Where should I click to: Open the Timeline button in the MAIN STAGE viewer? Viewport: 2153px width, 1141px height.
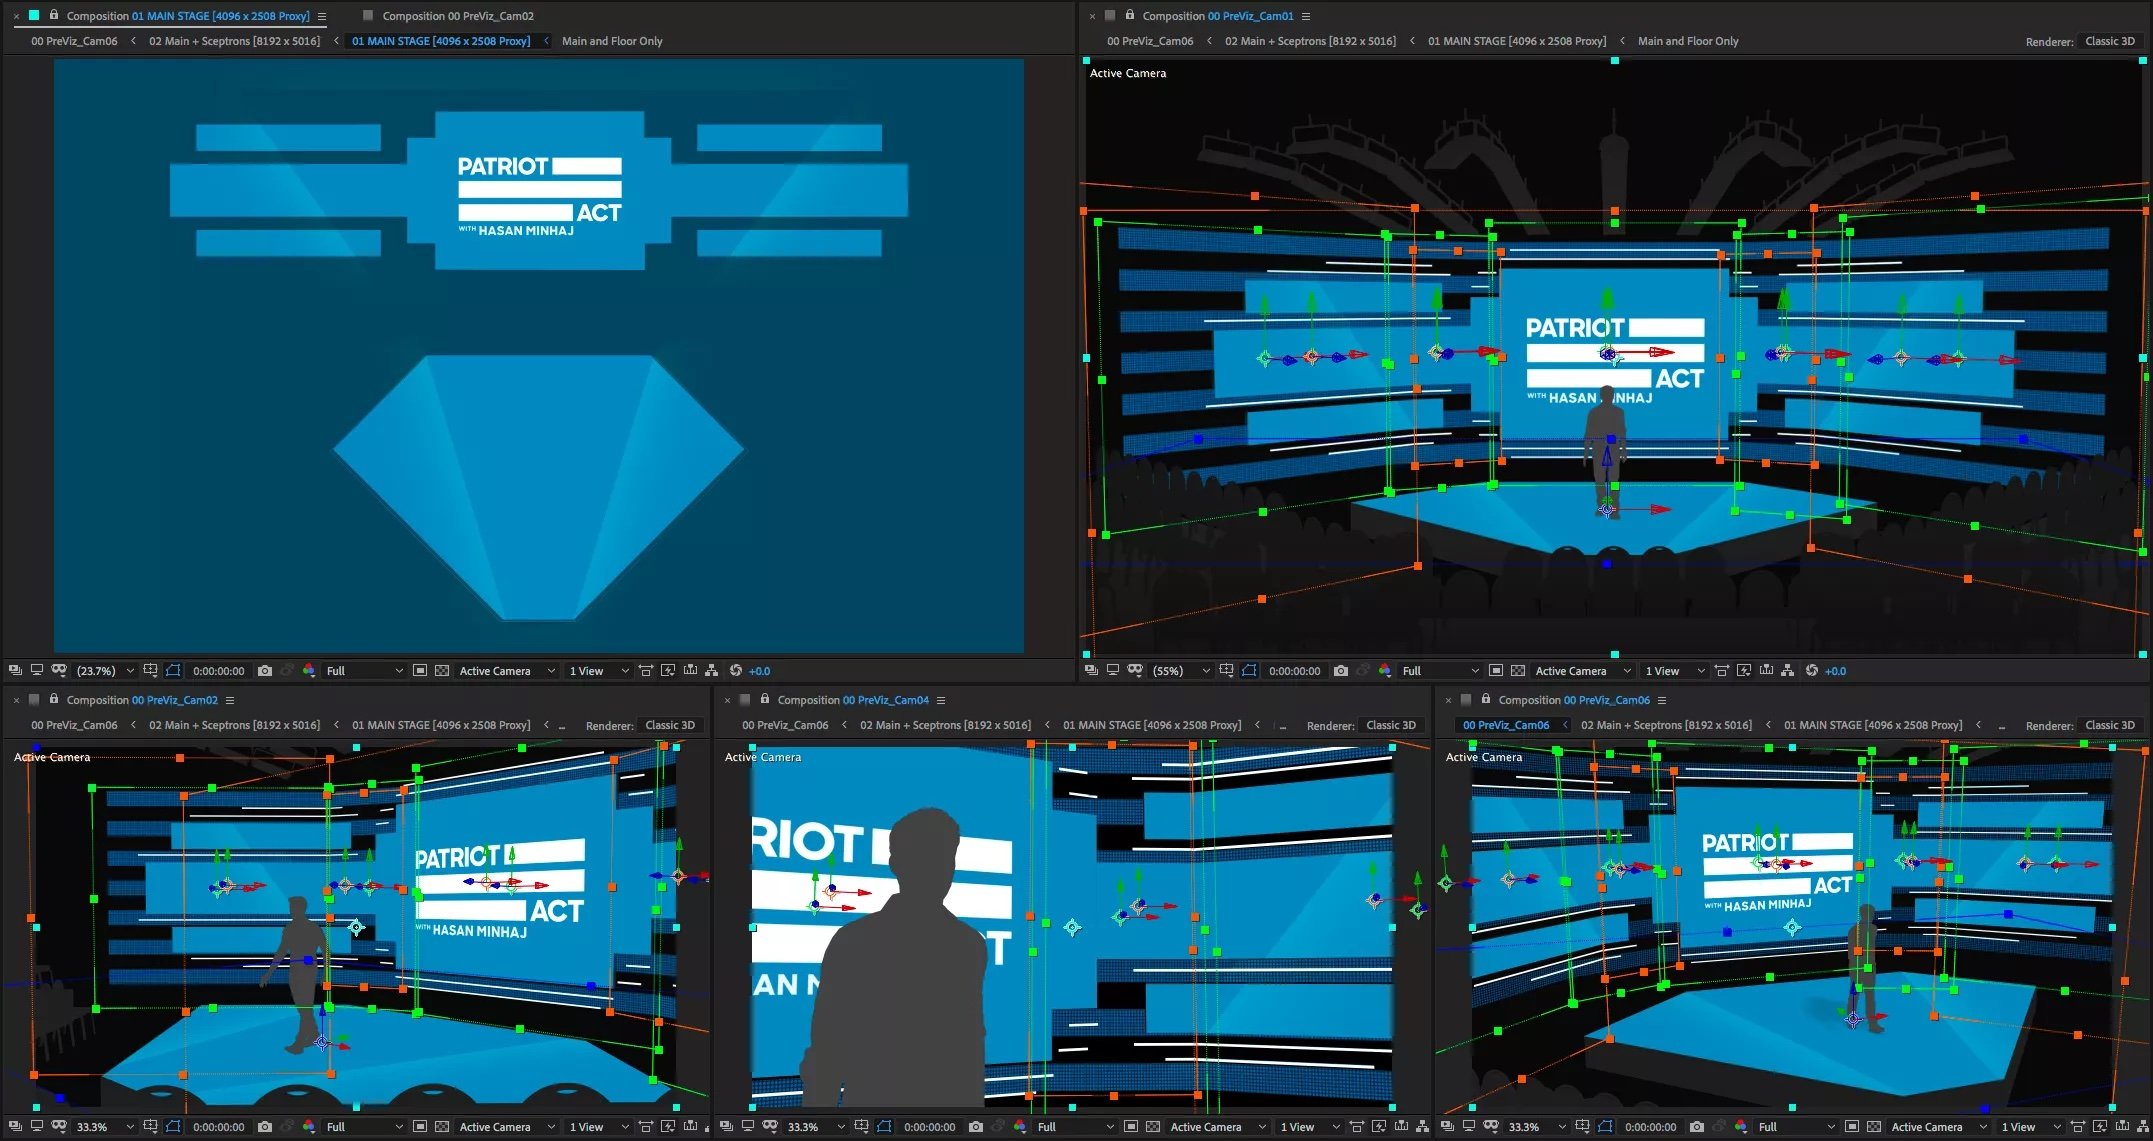[690, 671]
